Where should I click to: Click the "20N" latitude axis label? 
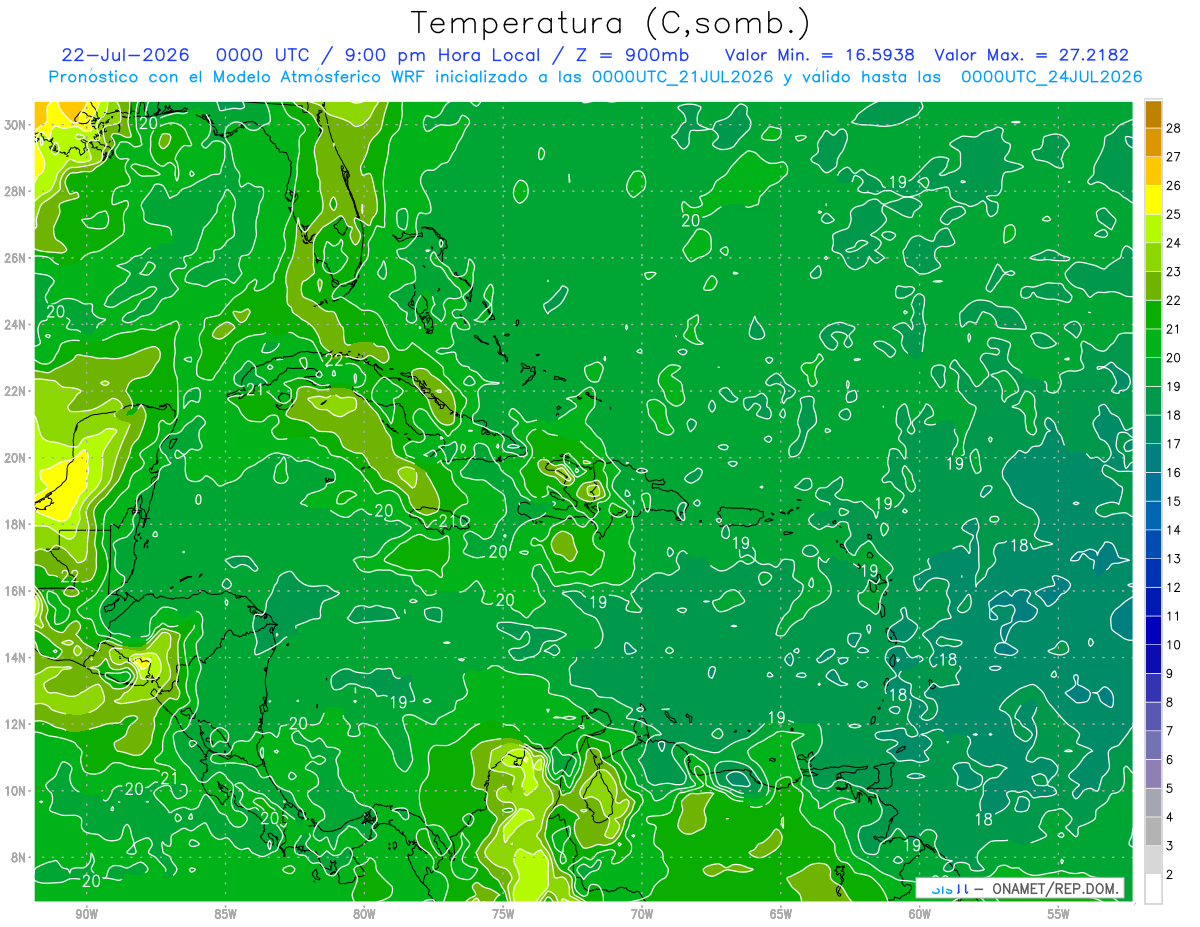click(x=16, y=457)
